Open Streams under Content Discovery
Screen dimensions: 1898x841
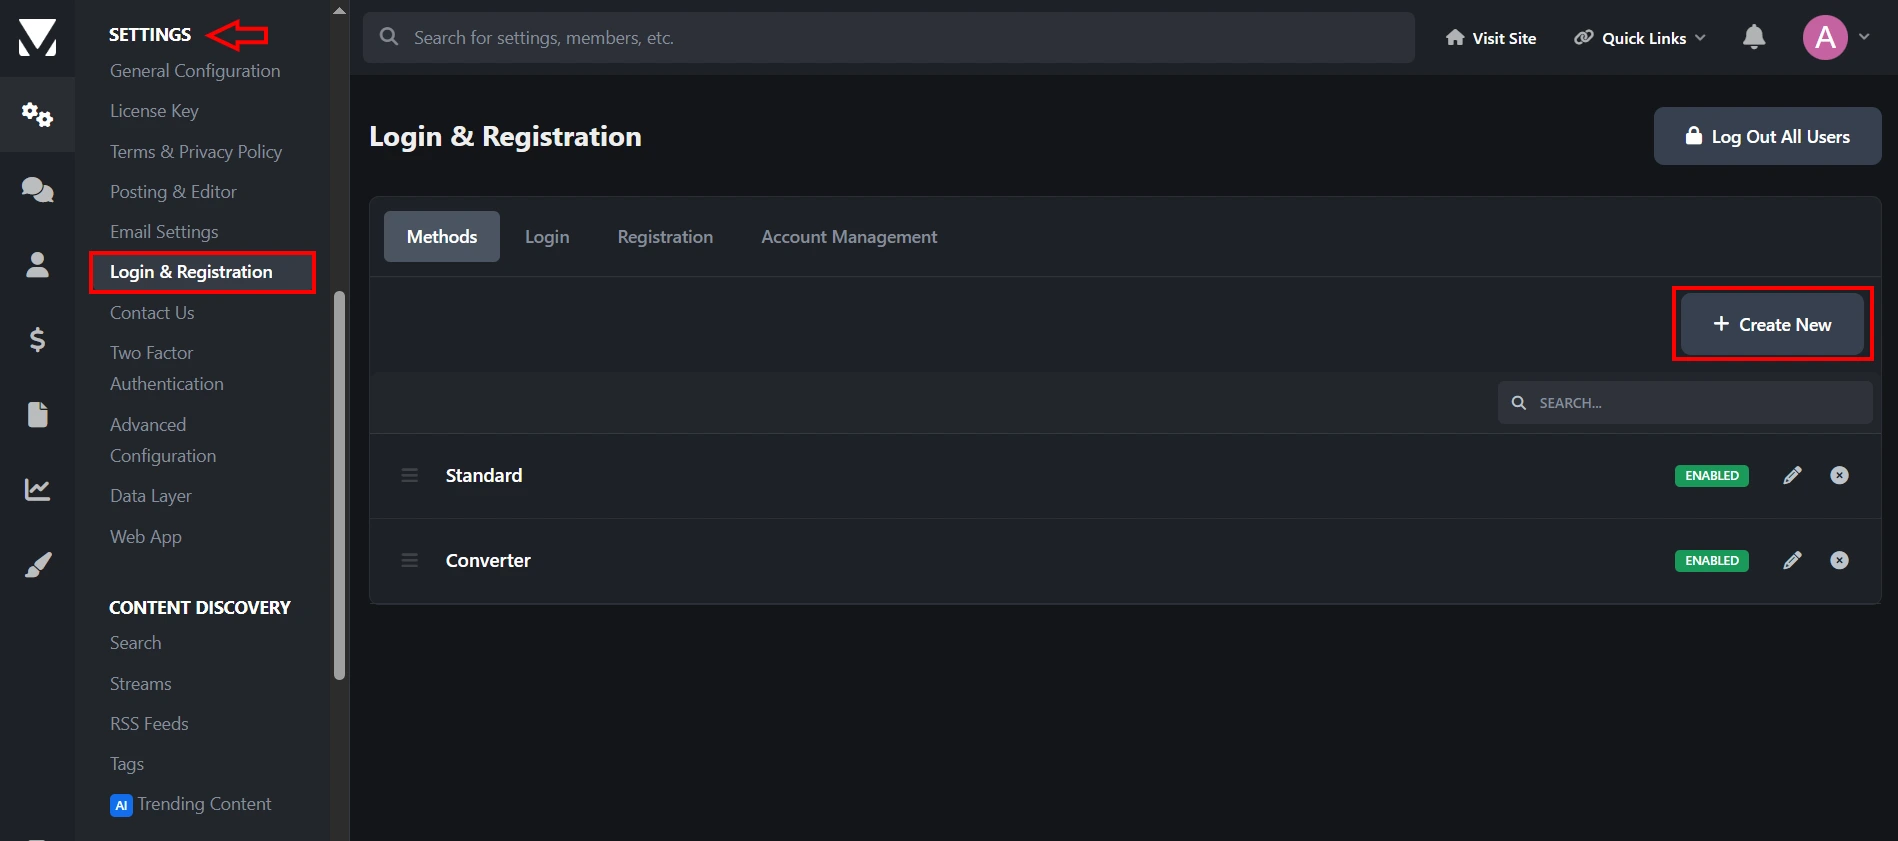point(140,684)
